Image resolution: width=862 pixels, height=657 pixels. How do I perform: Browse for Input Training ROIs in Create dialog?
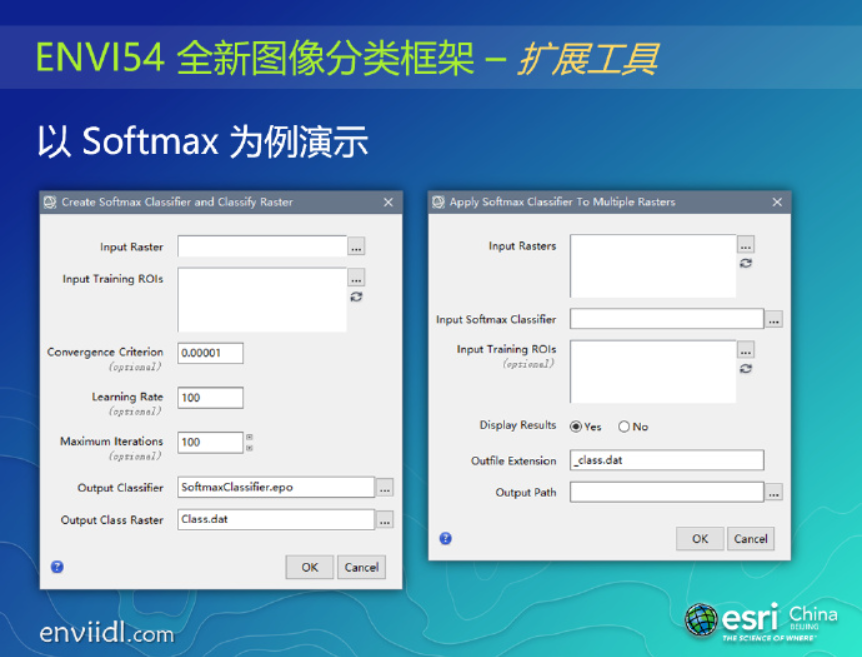[356, 278]
